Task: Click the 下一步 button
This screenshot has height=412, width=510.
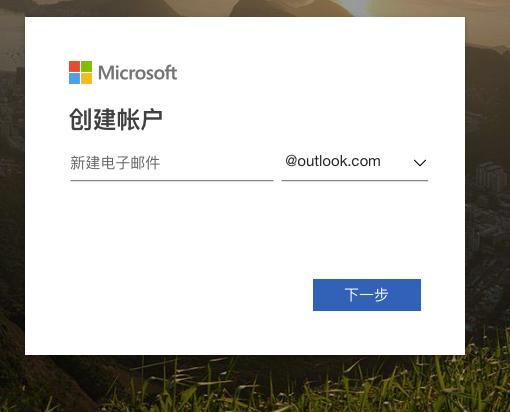Action: 367,295
